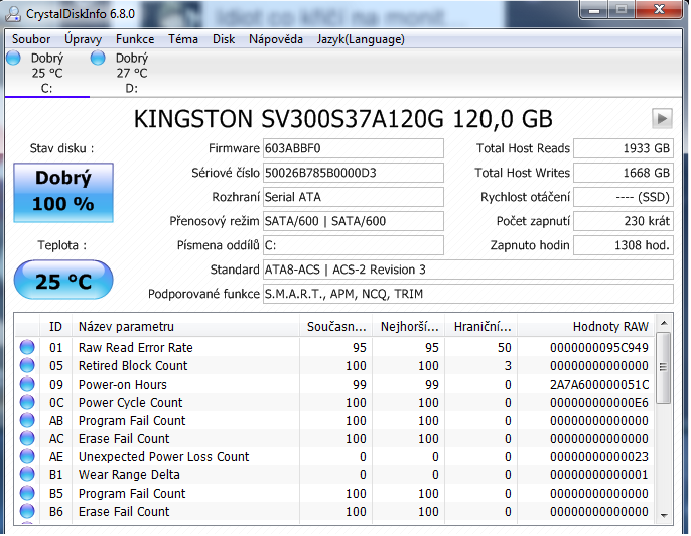Click the attribute list scrollbar thumb
This screenshot has width=691, height=536.
tap(664, 368)
